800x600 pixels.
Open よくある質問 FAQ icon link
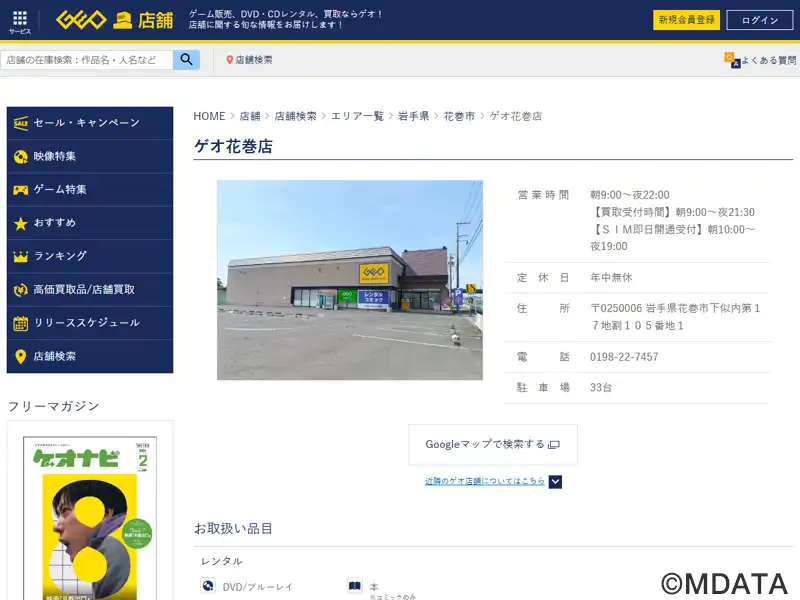pos(733,60)
